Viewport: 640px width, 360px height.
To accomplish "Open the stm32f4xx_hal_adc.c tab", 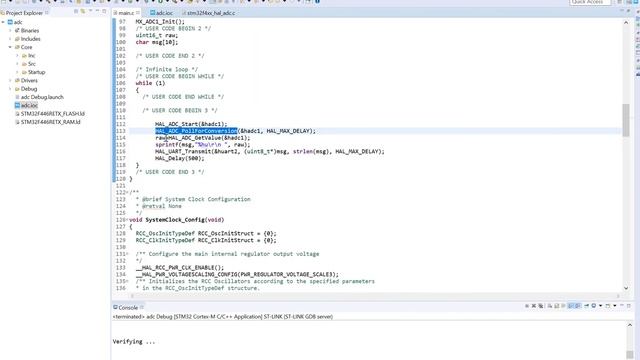I will click(208, 13).
